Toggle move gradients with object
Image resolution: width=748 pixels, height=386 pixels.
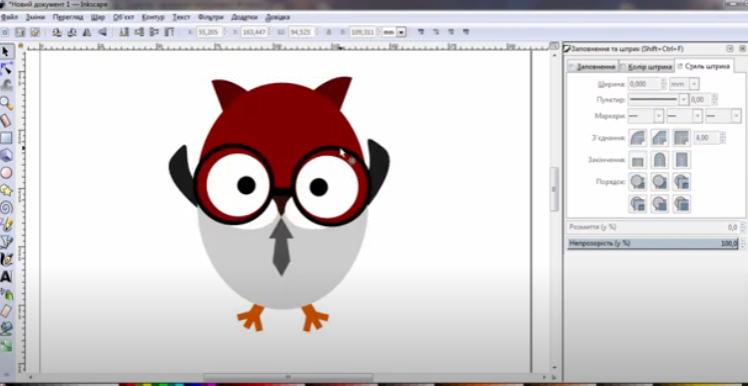[451, 32]
